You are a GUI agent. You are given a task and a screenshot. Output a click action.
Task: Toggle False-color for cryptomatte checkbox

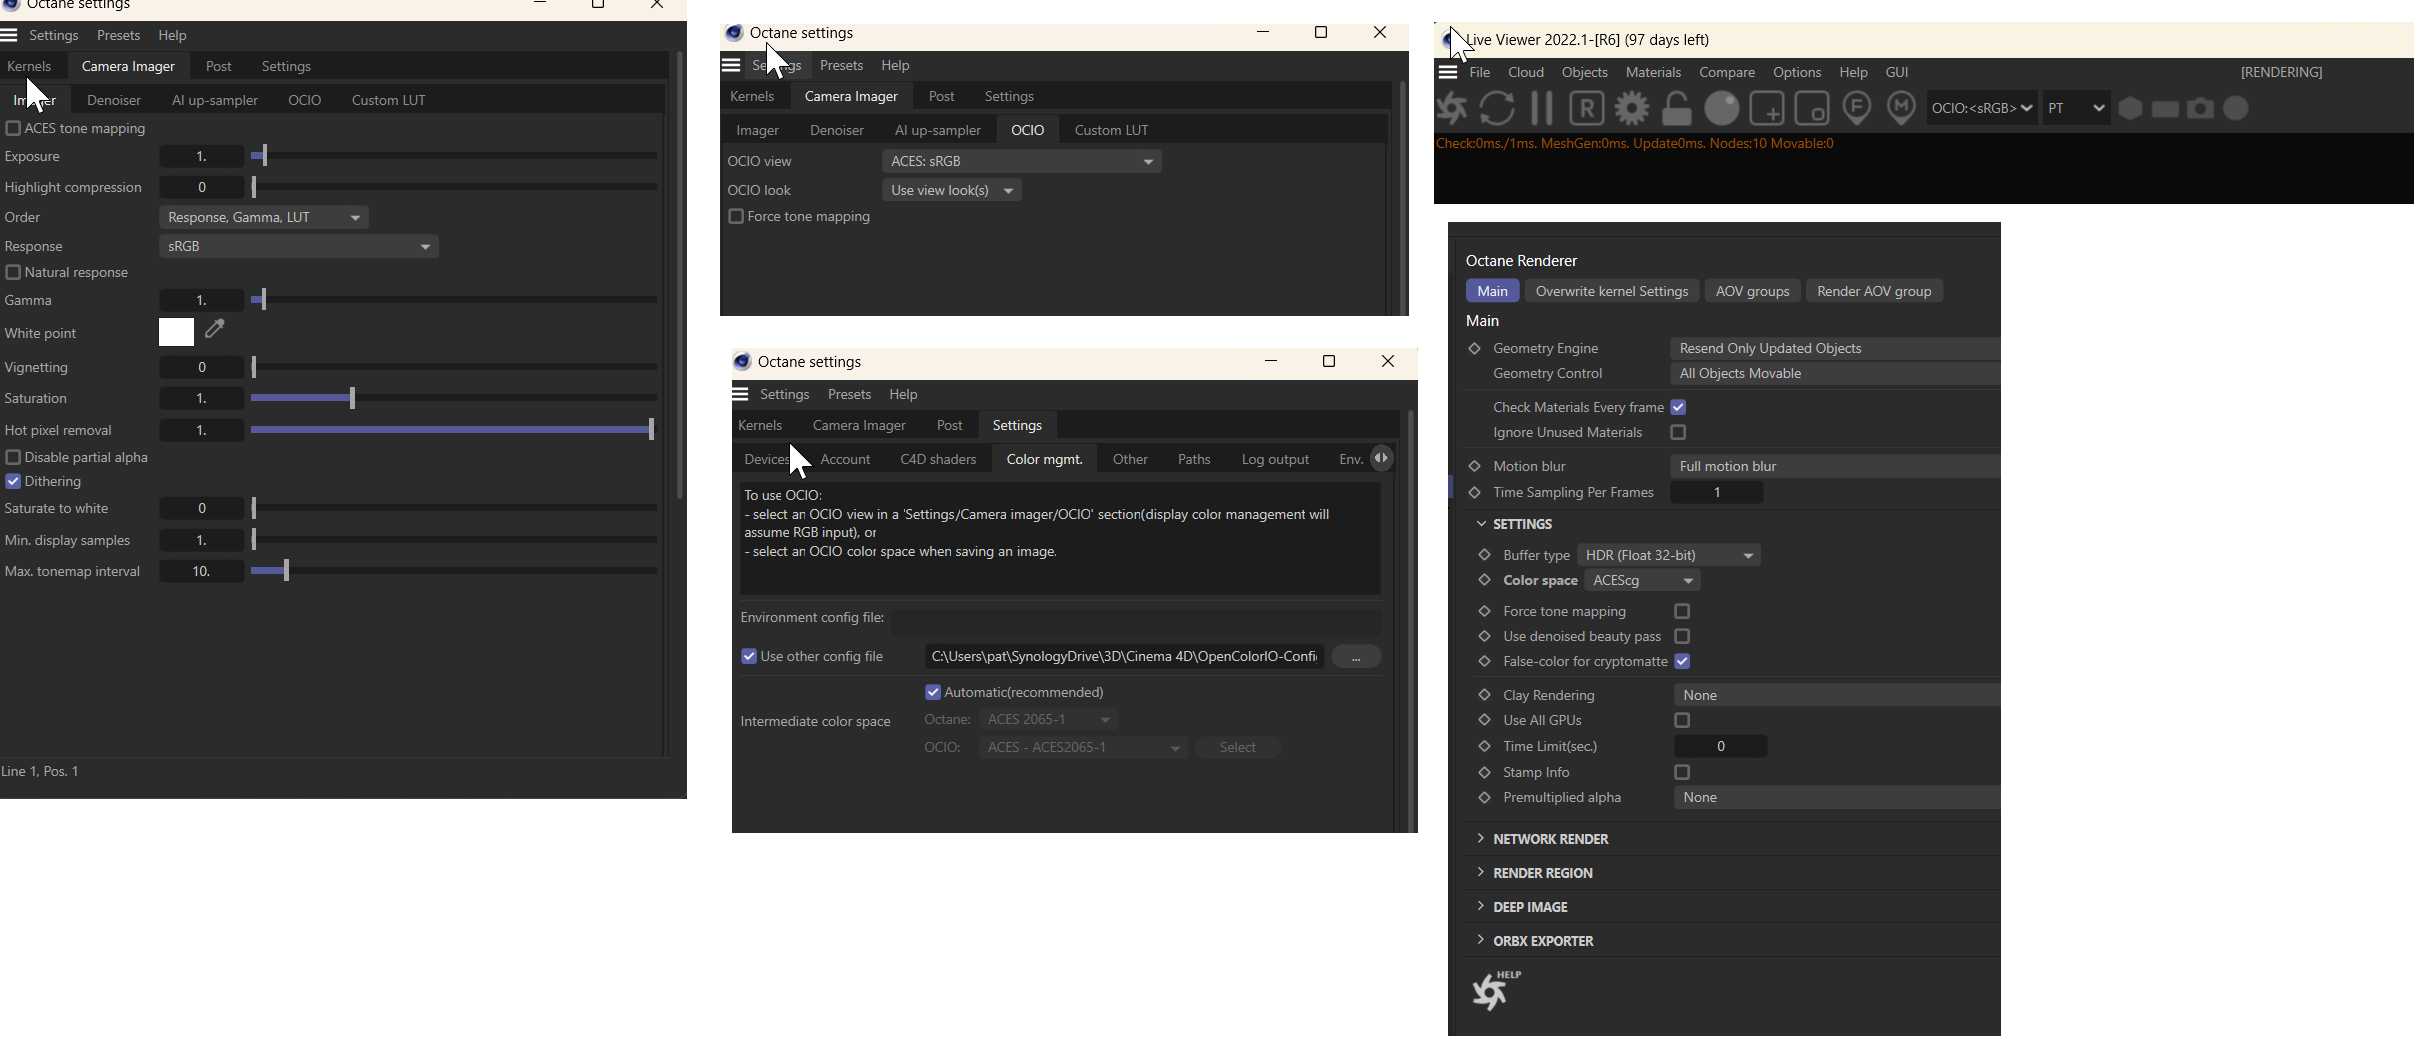tap(1682, 661)
